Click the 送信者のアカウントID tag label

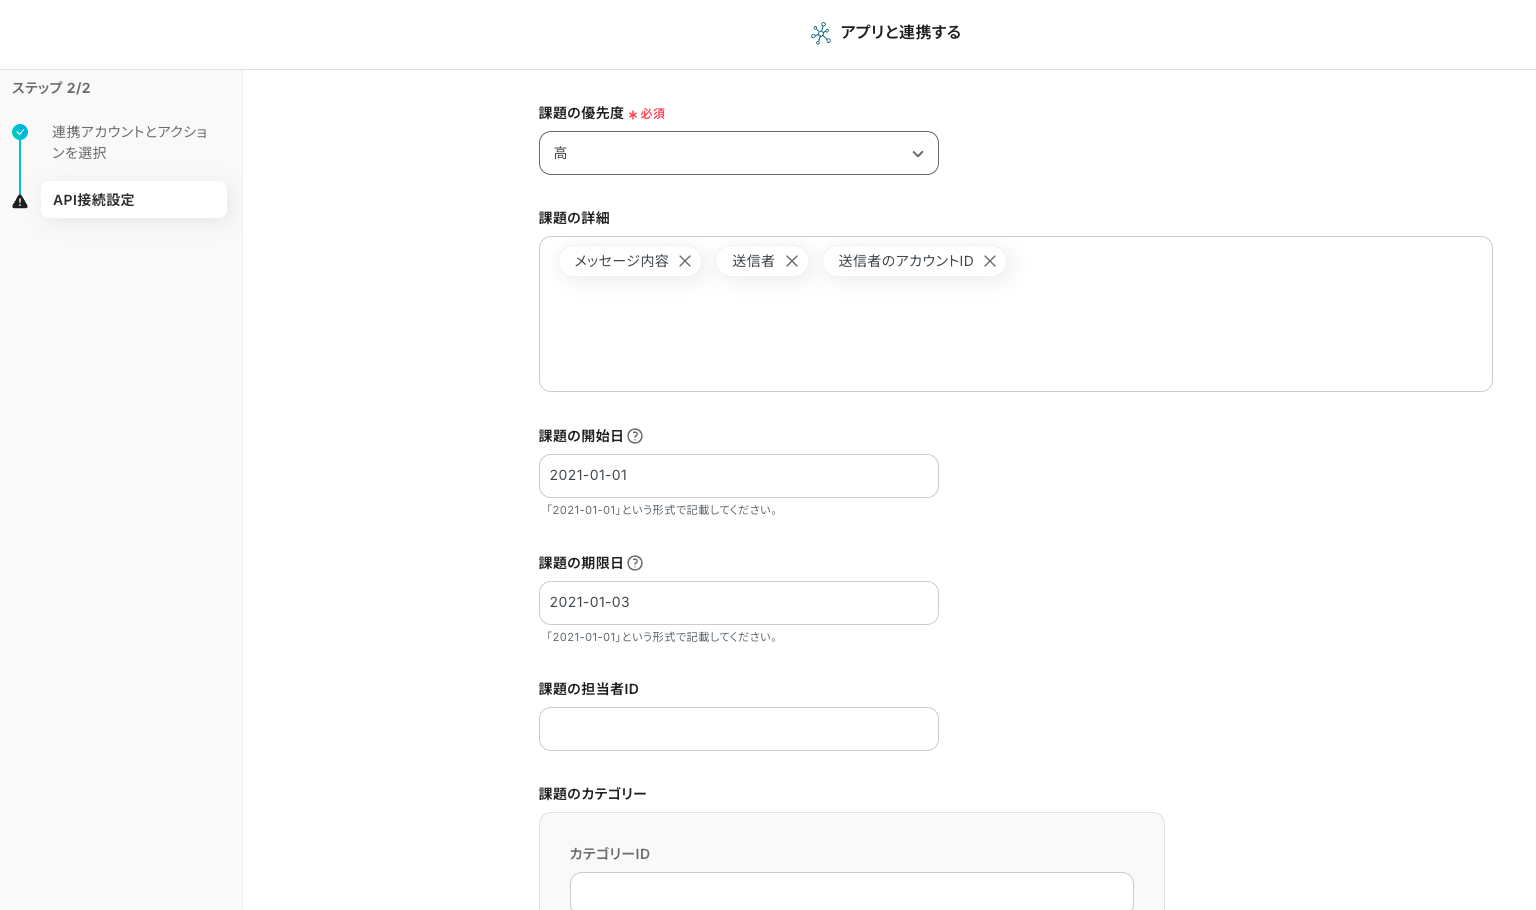point(905,261)
